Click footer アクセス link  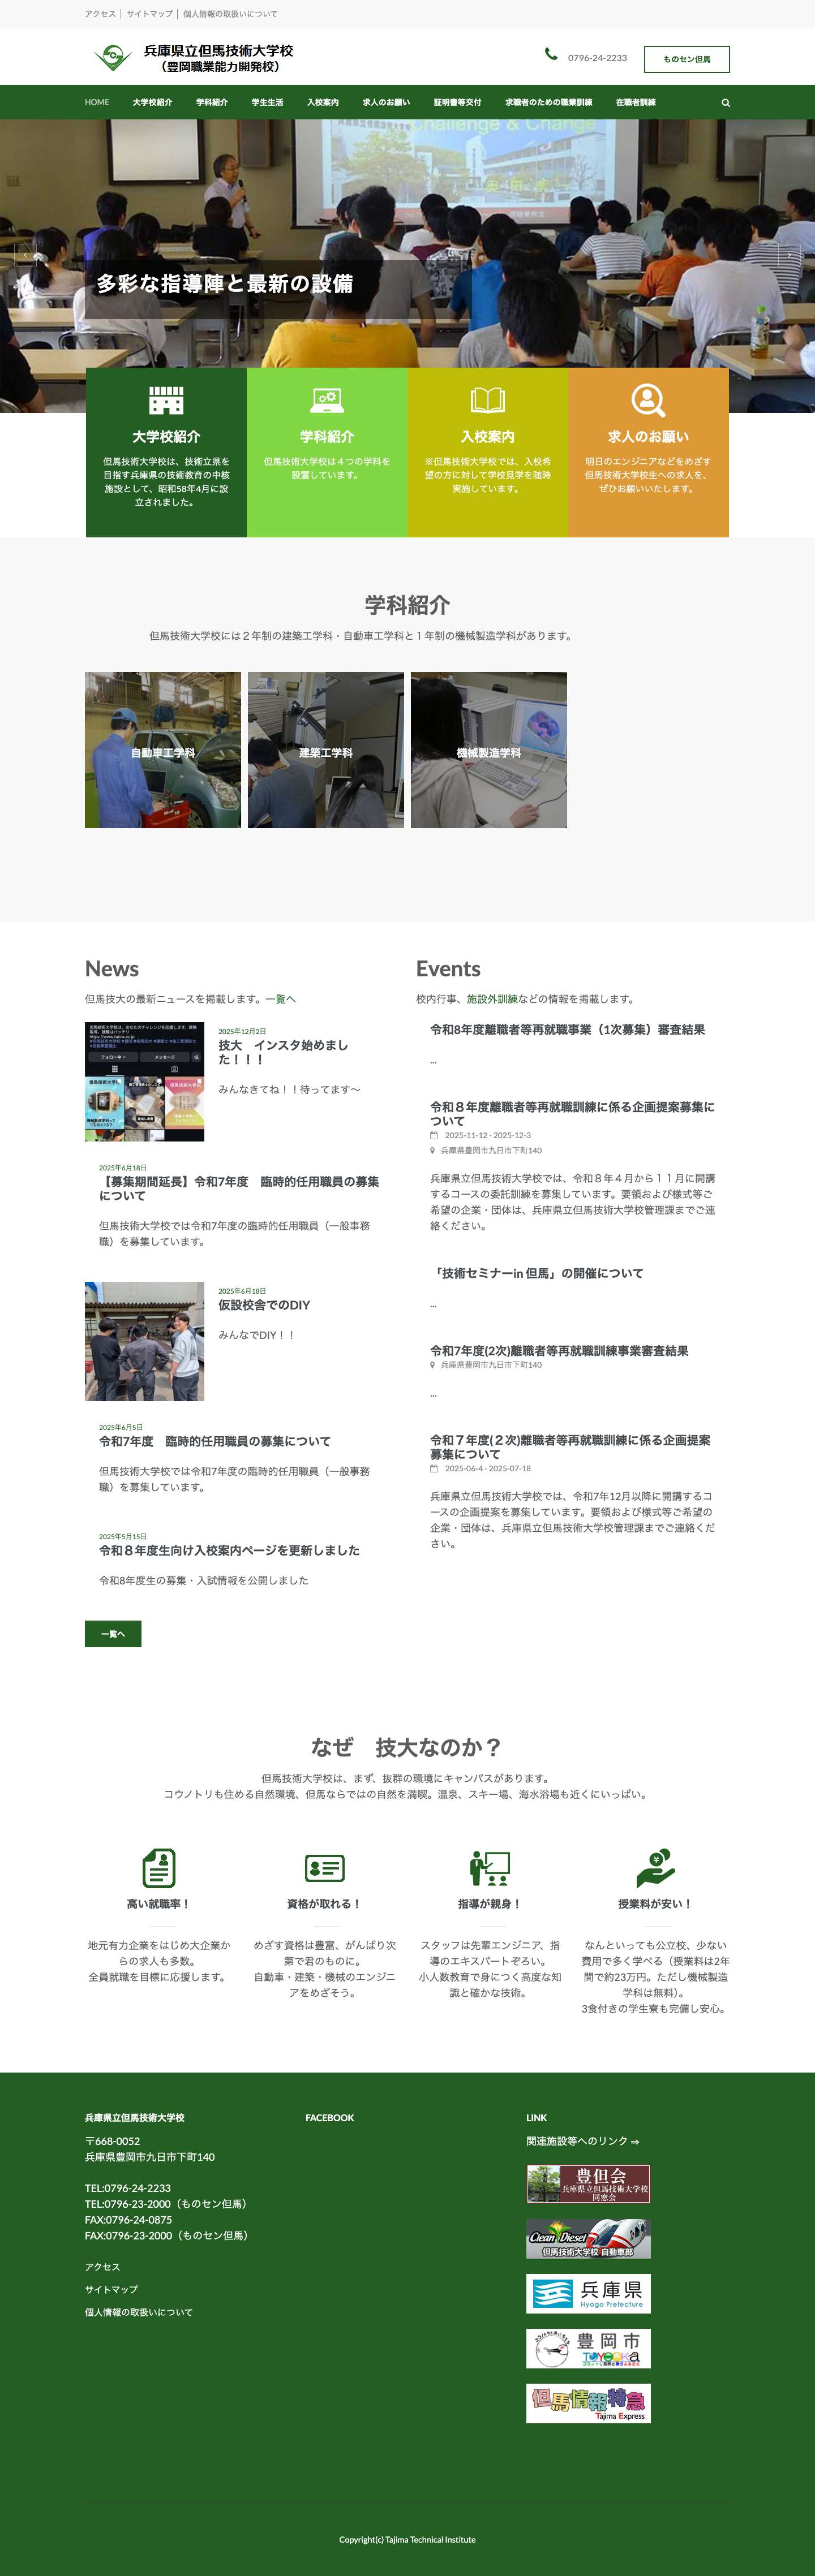pos(102,2267)
